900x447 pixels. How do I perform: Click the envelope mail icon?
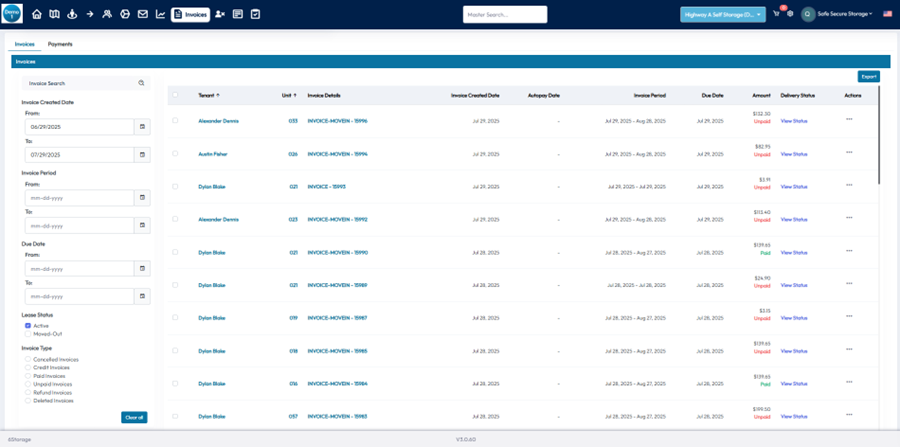pyautogui.click(x=142, y=14)
